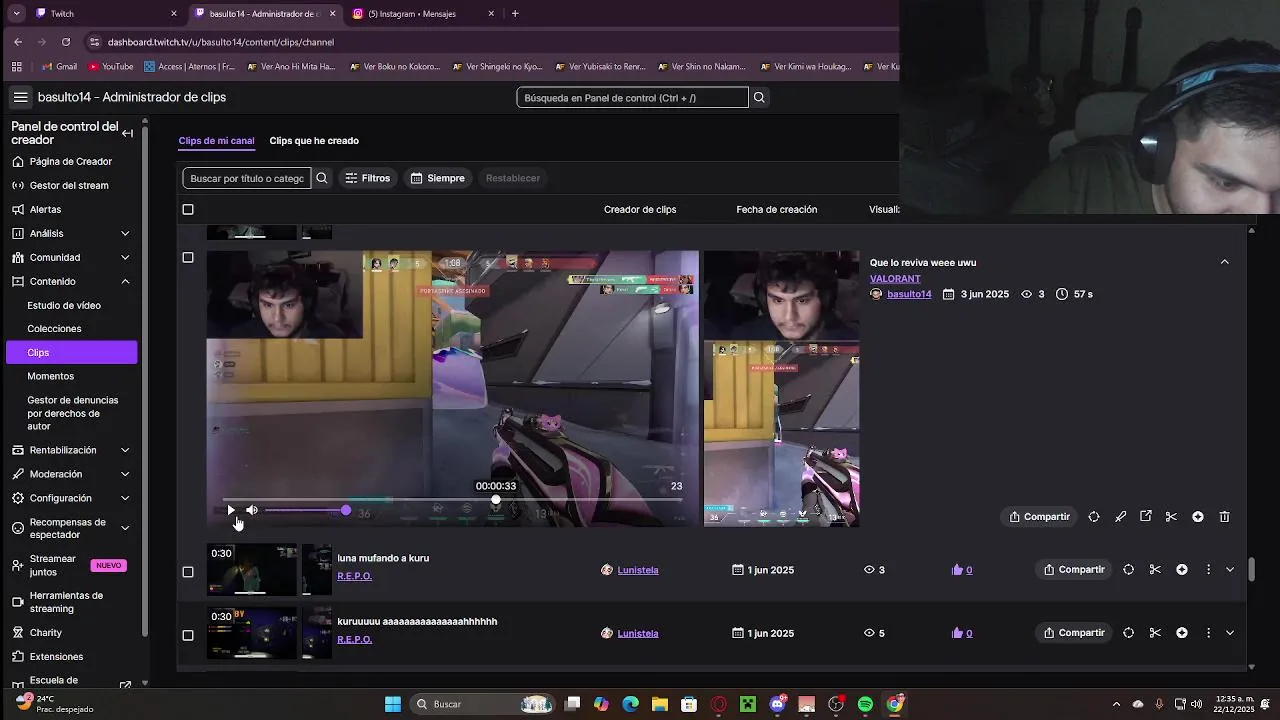Click circle icon on kuruuuuu clip row
Image resolution: width=1280 pixels, height=720 pixels.
click(1129, 633)
